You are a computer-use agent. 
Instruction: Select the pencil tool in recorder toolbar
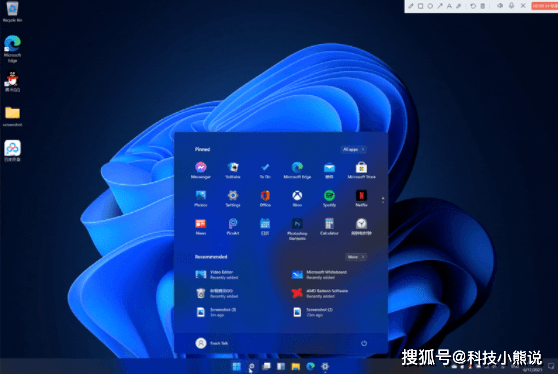coord(411,6)
